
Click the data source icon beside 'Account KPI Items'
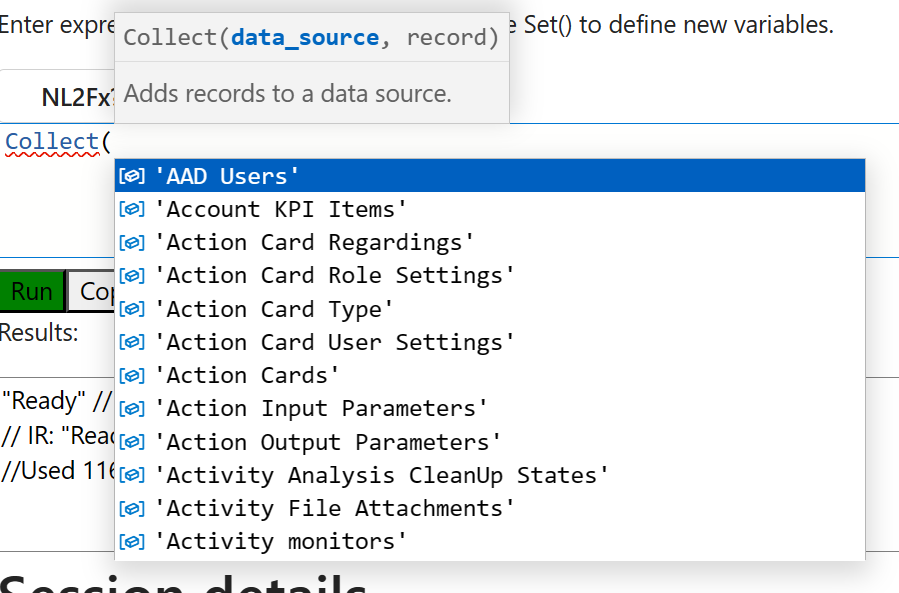pyautogui.click(x=131, y=208)
